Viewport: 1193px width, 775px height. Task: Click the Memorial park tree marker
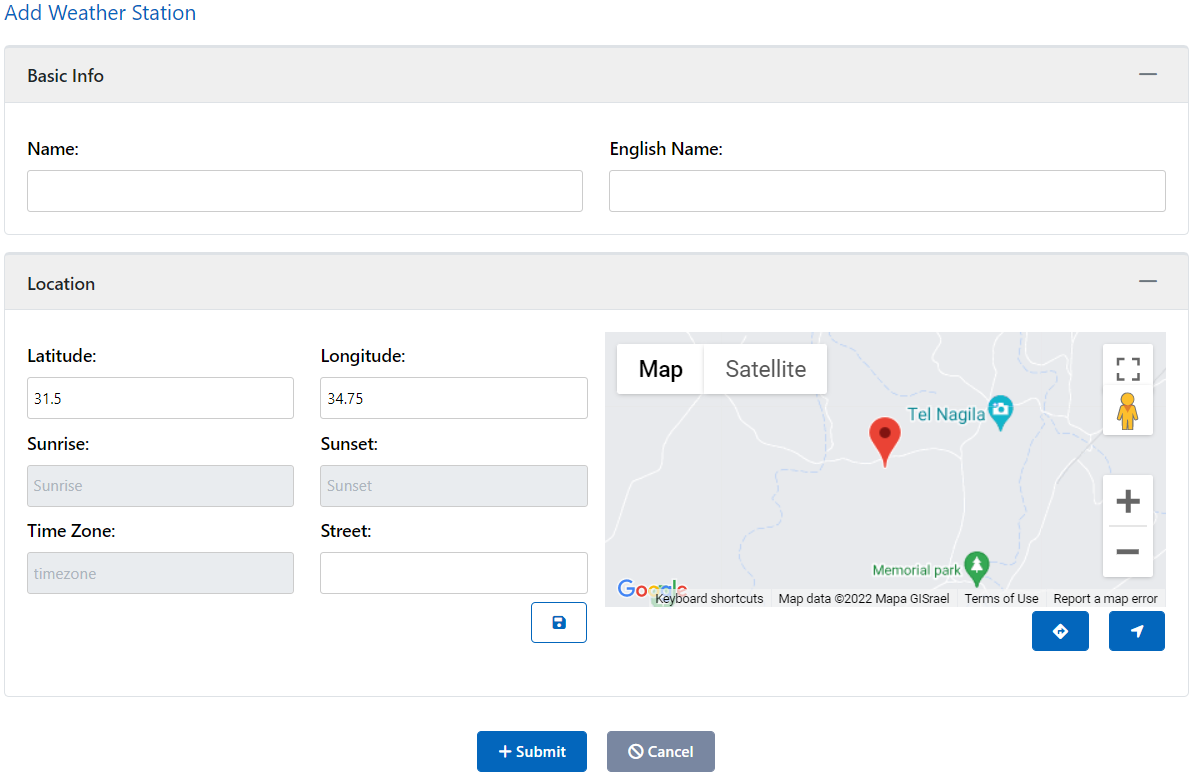click(976, 566)
